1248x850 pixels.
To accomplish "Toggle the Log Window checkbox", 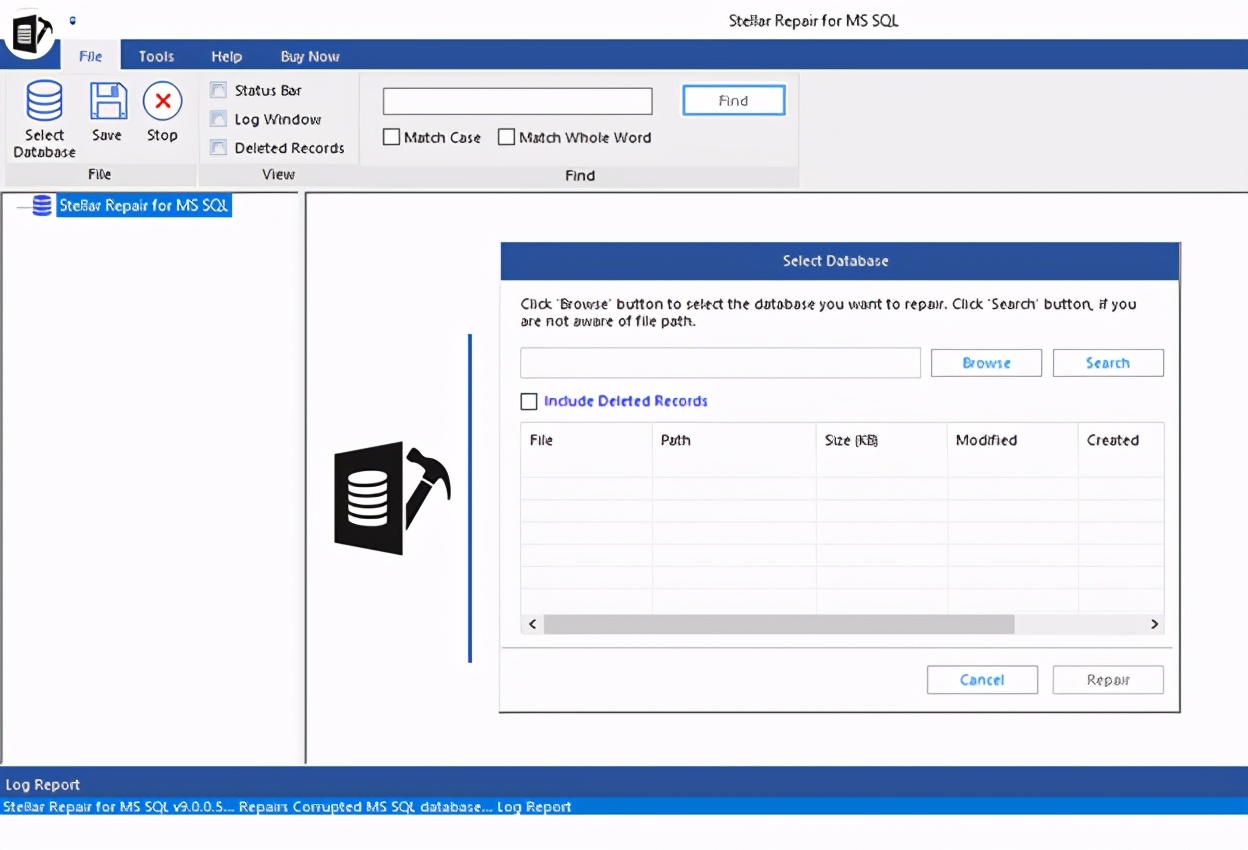I will 218,119.
